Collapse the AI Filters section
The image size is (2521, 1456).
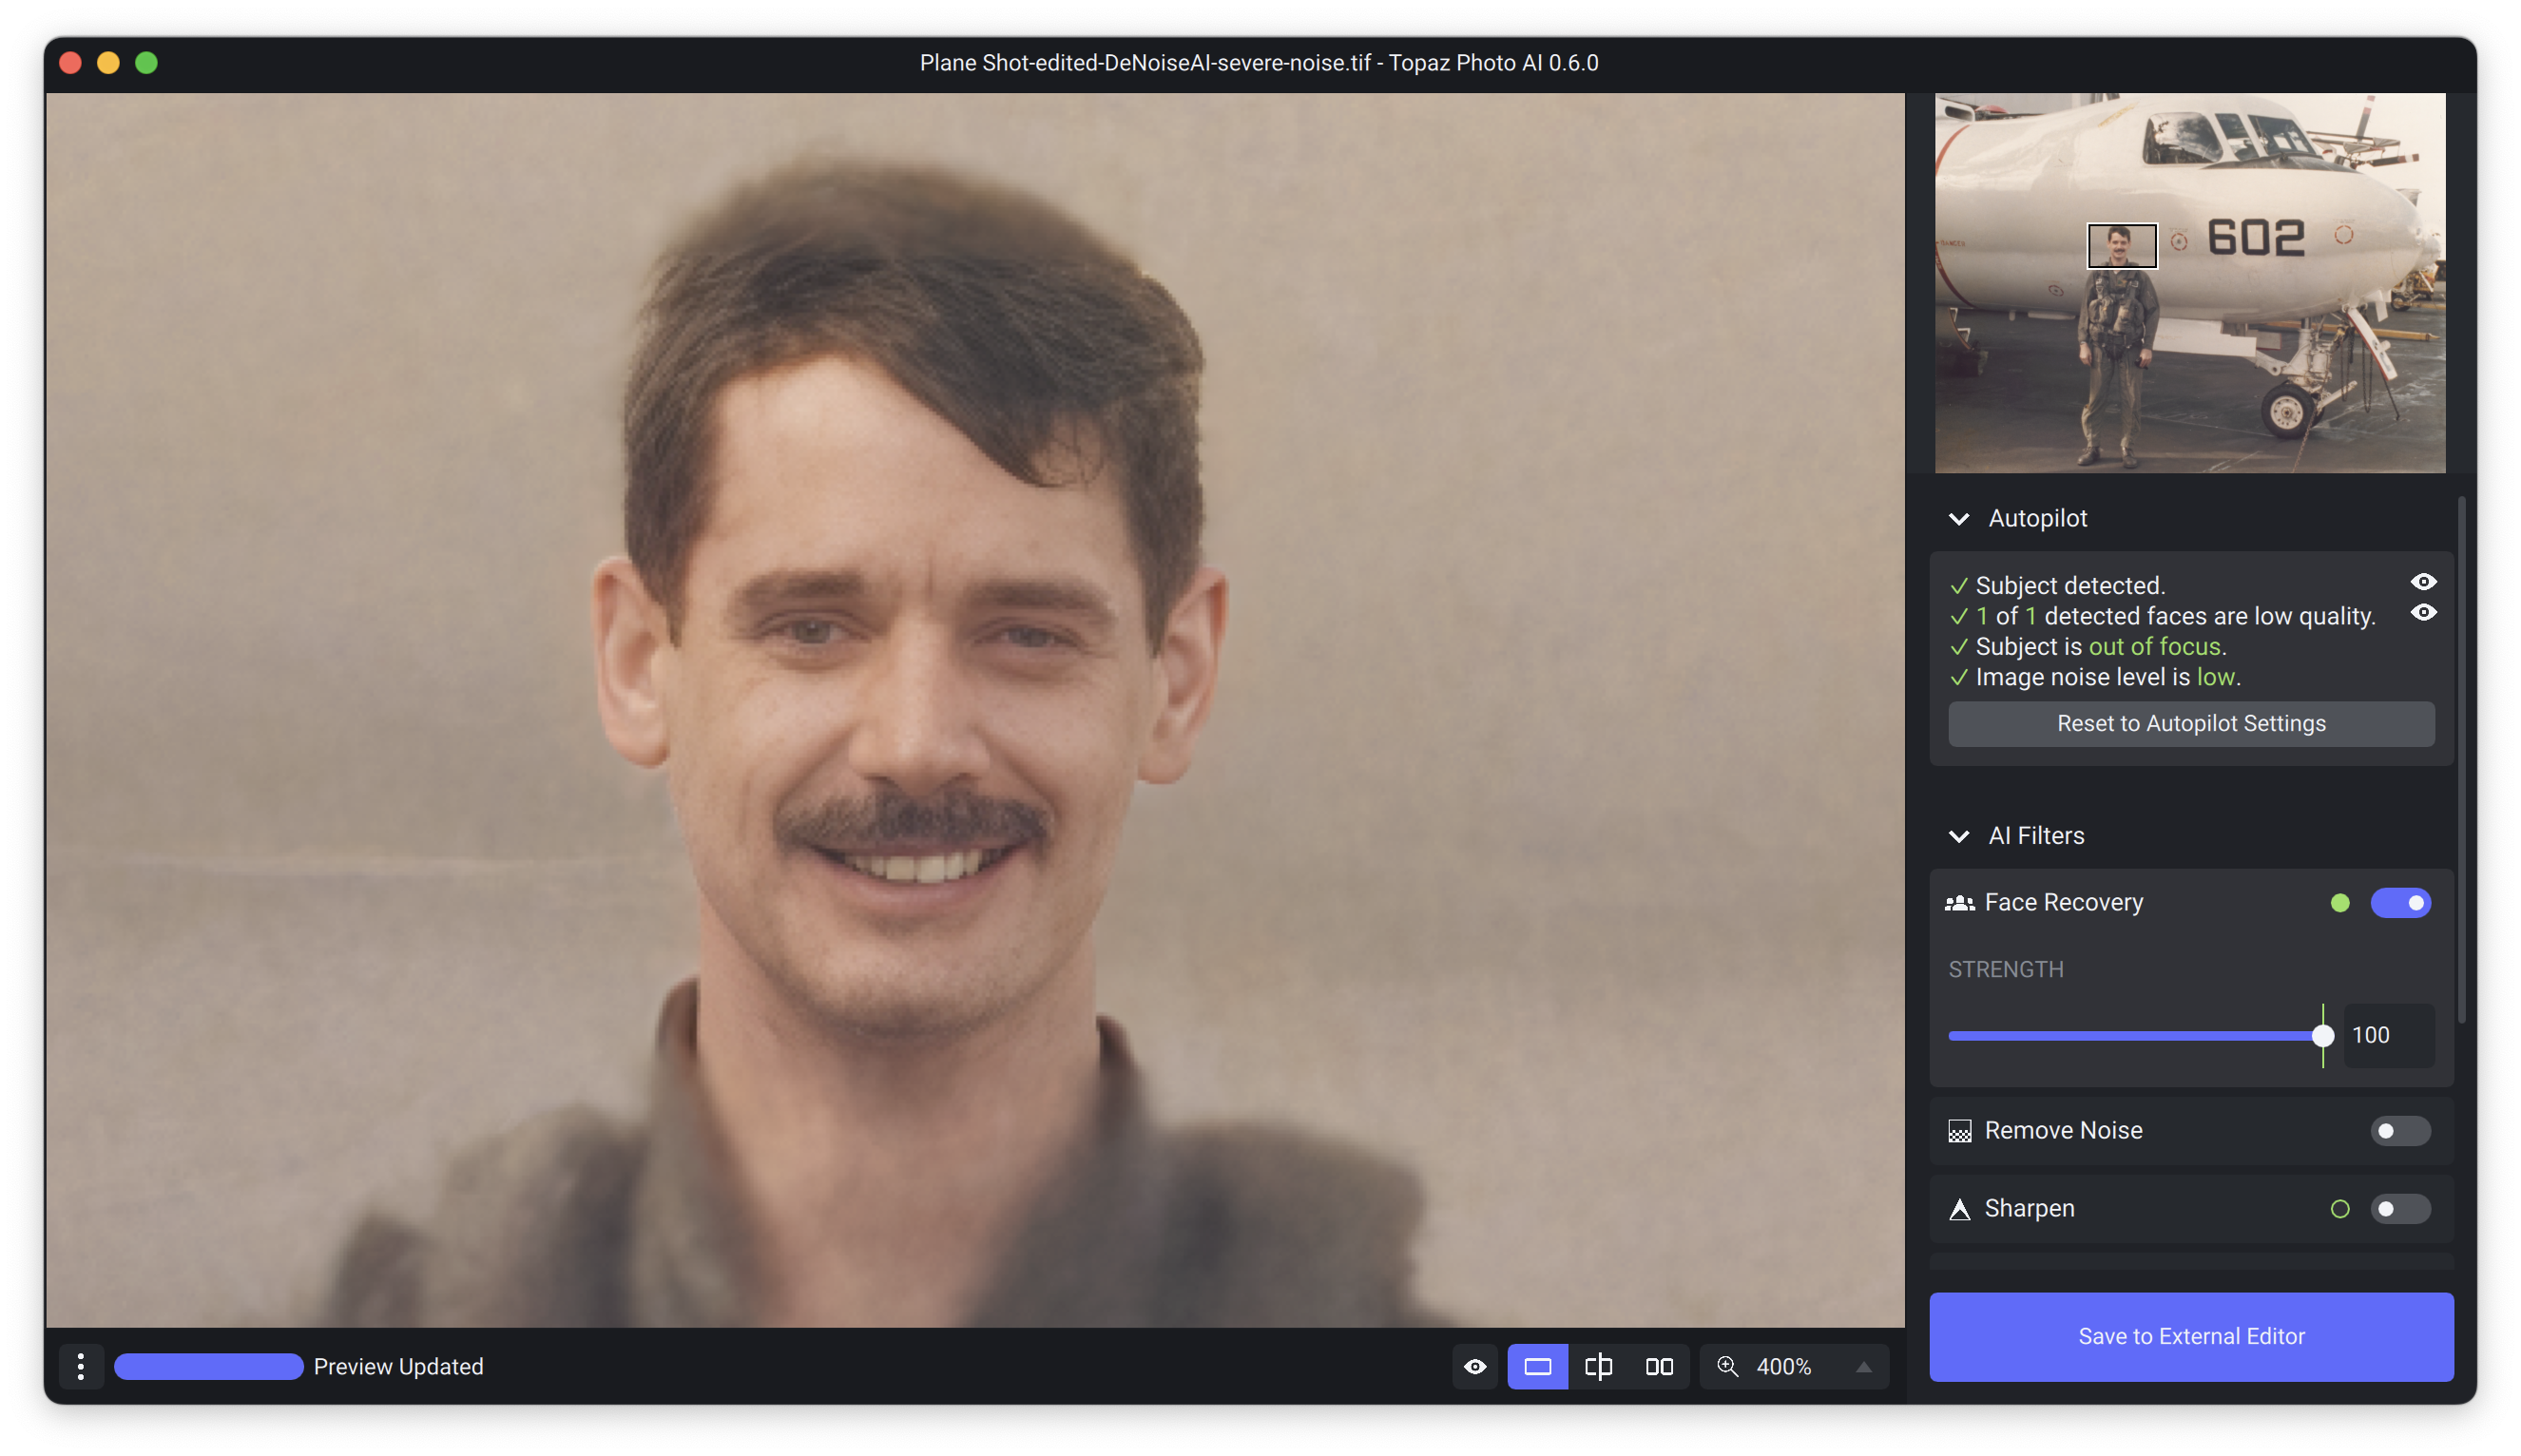click(x=1959, y=836)
